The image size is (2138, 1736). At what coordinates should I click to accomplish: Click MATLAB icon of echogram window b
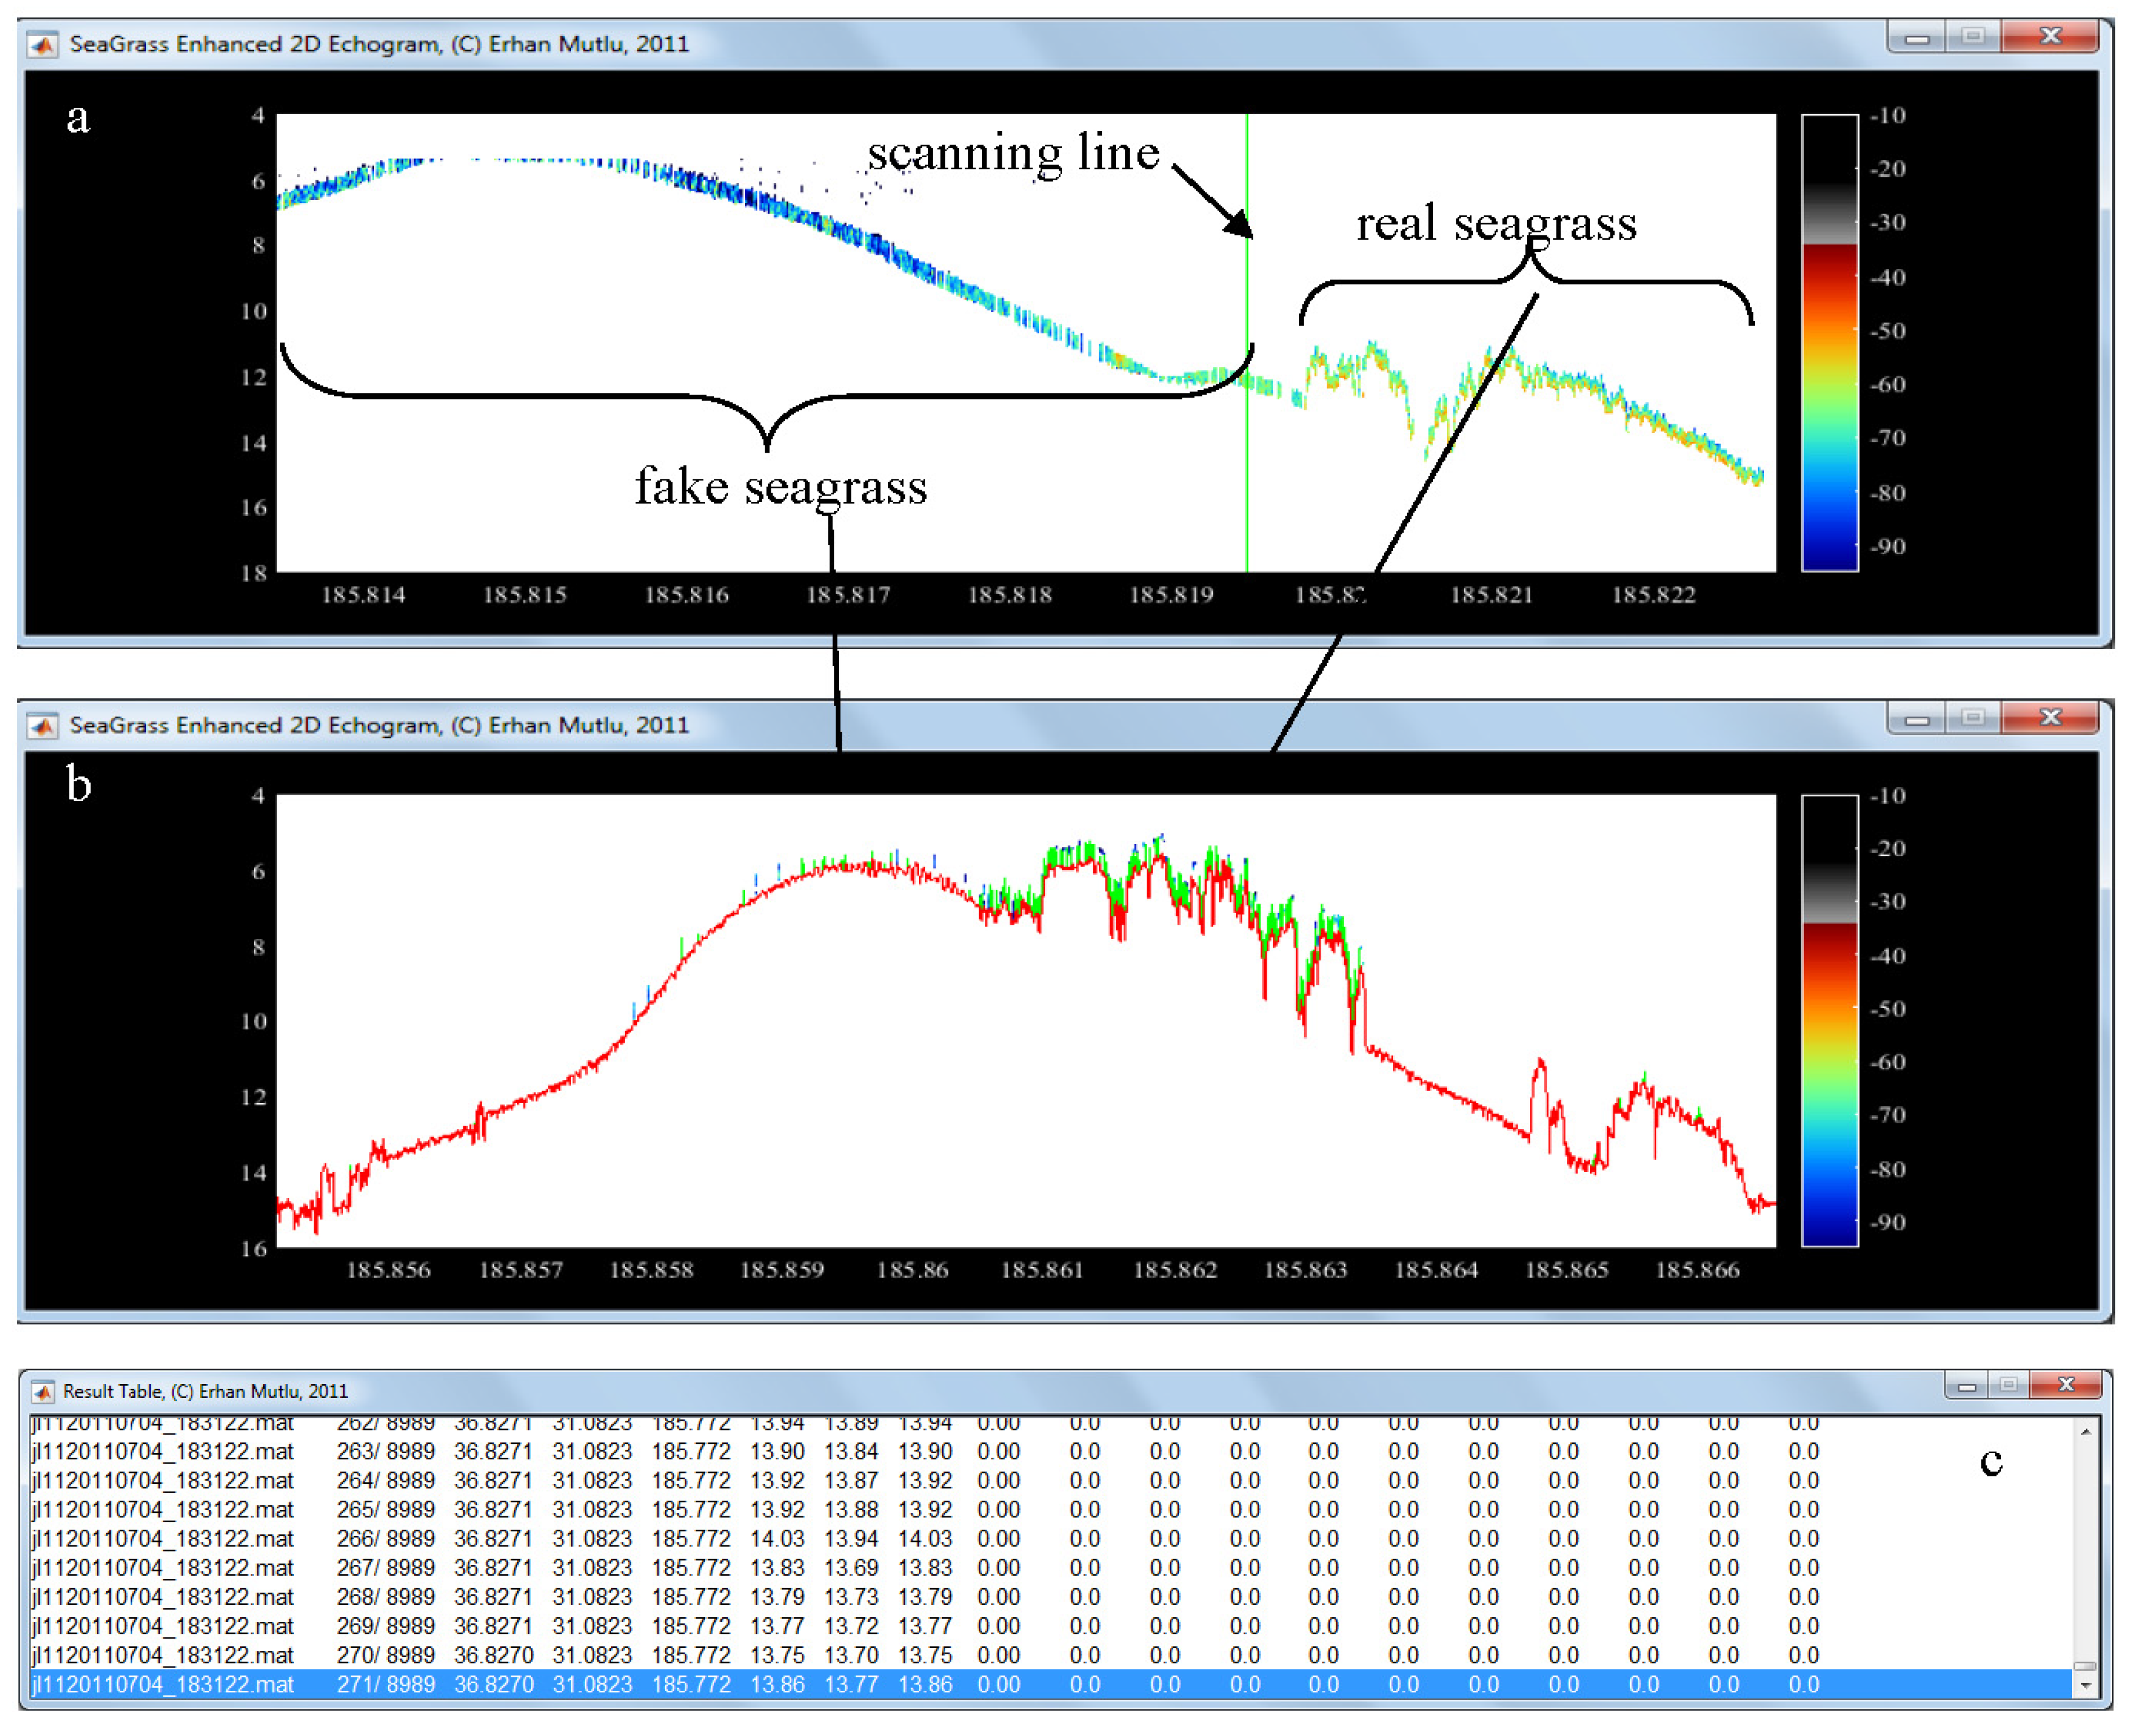click(42, 726)
